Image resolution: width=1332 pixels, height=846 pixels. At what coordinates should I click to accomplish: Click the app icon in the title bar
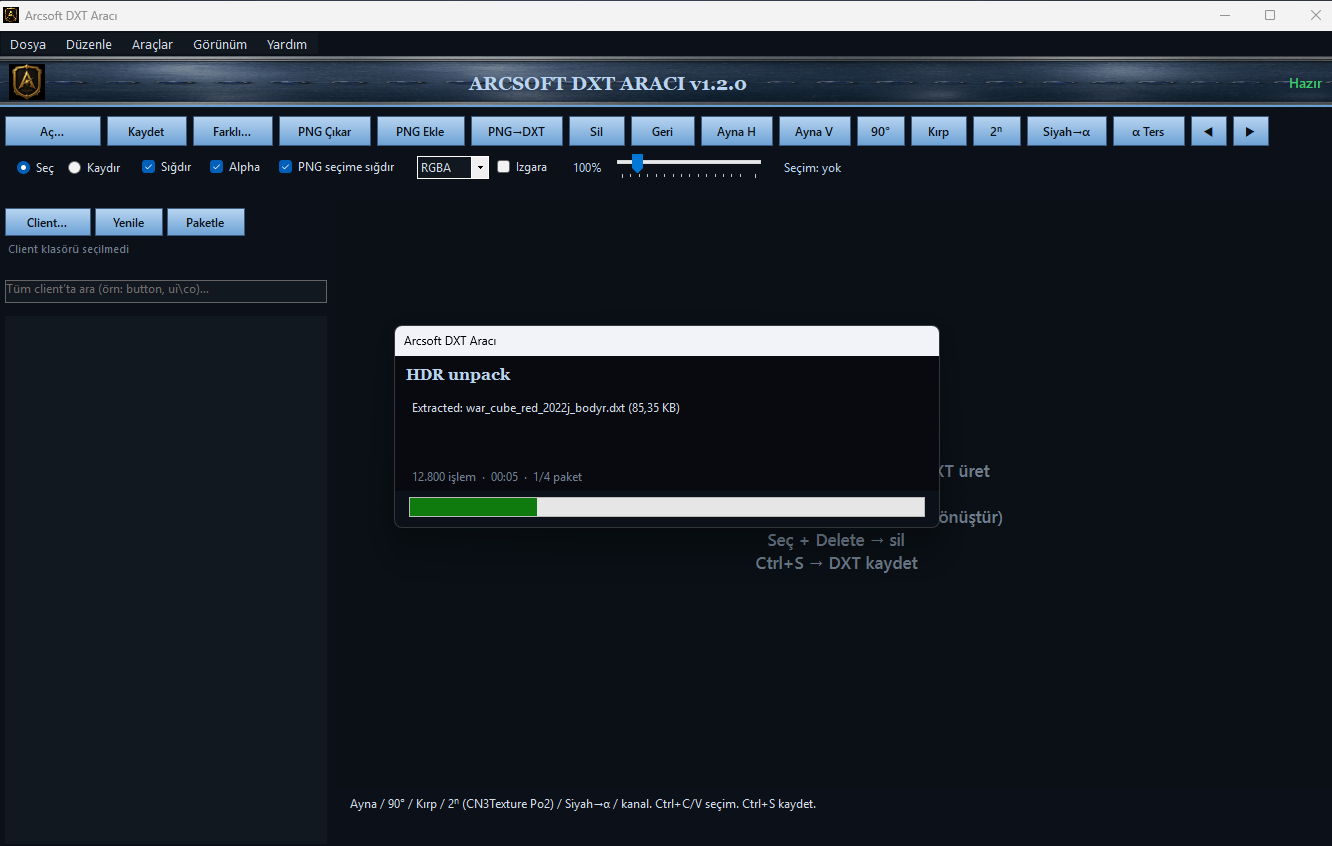pos(12,15)
